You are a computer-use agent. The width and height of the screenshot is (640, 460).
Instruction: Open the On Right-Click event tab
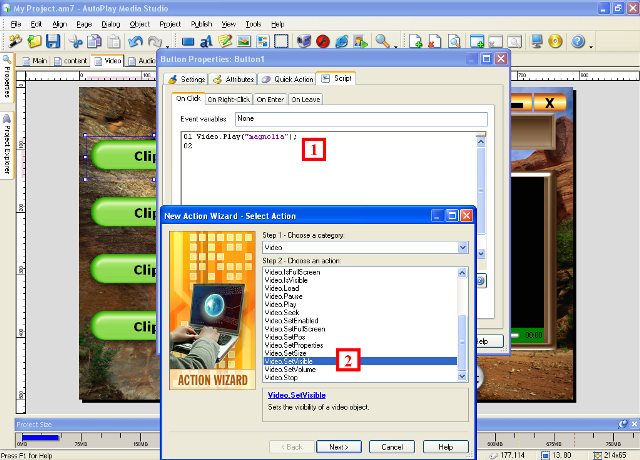(x=228, y=99)
